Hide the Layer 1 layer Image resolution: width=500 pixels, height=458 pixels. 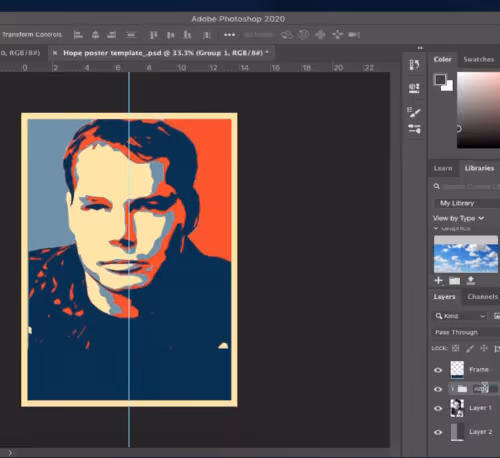[x=438, y=408]
